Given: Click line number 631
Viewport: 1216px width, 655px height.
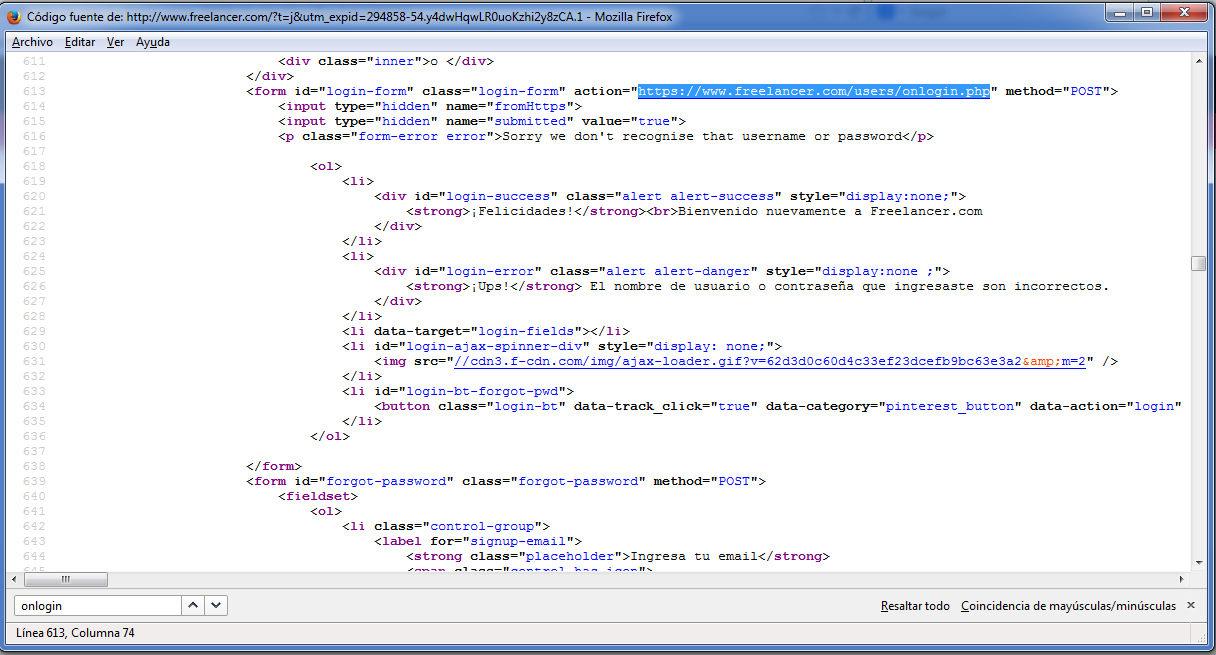Looking at the screenshot, I should click(34, 361).
